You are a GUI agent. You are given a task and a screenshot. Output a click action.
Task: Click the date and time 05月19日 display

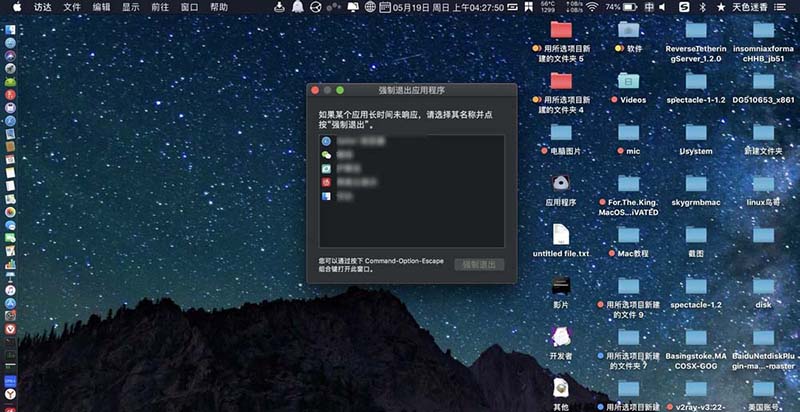[448, 7]
